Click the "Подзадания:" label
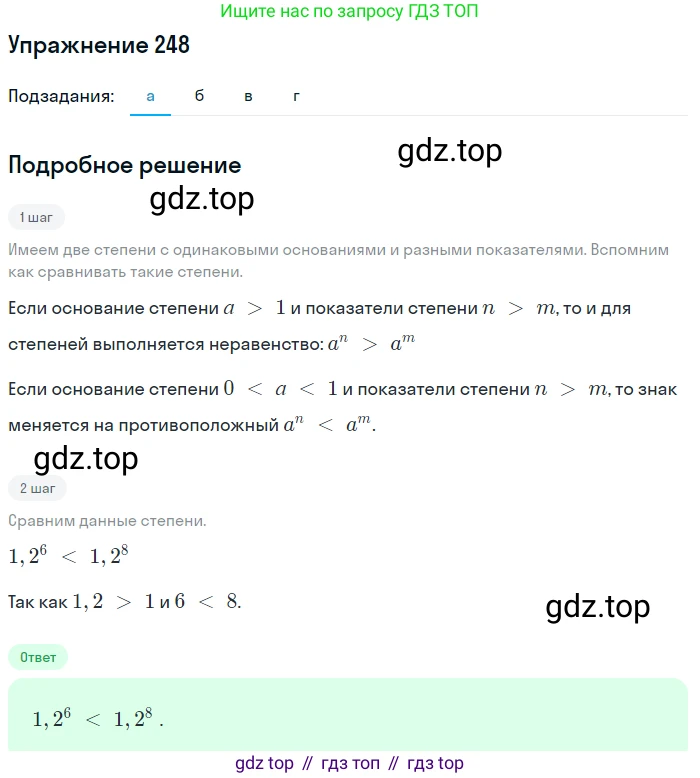 (x=61, y=96)
